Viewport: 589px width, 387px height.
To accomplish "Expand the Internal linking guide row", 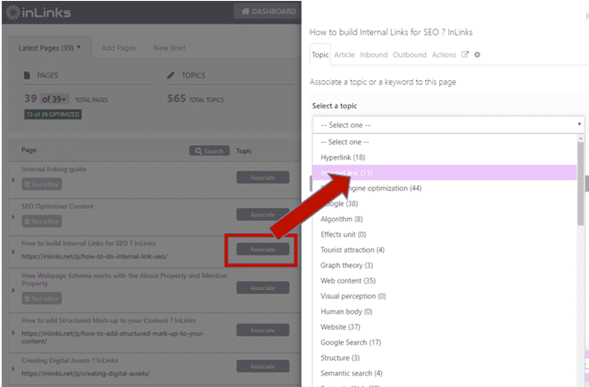I will (x=13, y=180).
